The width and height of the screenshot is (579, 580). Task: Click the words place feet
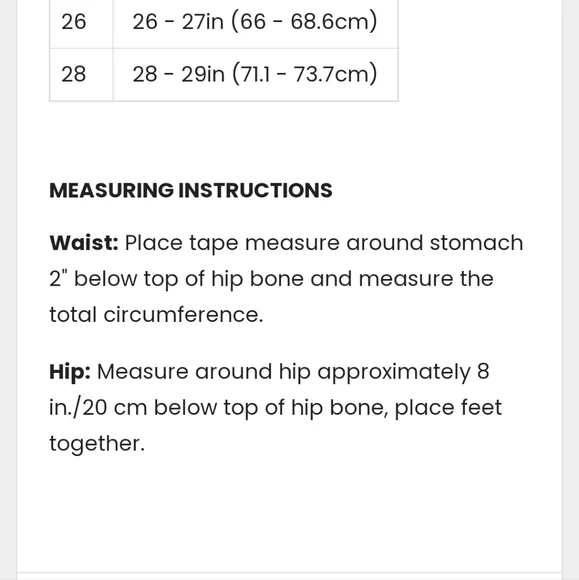pos(448,408)
